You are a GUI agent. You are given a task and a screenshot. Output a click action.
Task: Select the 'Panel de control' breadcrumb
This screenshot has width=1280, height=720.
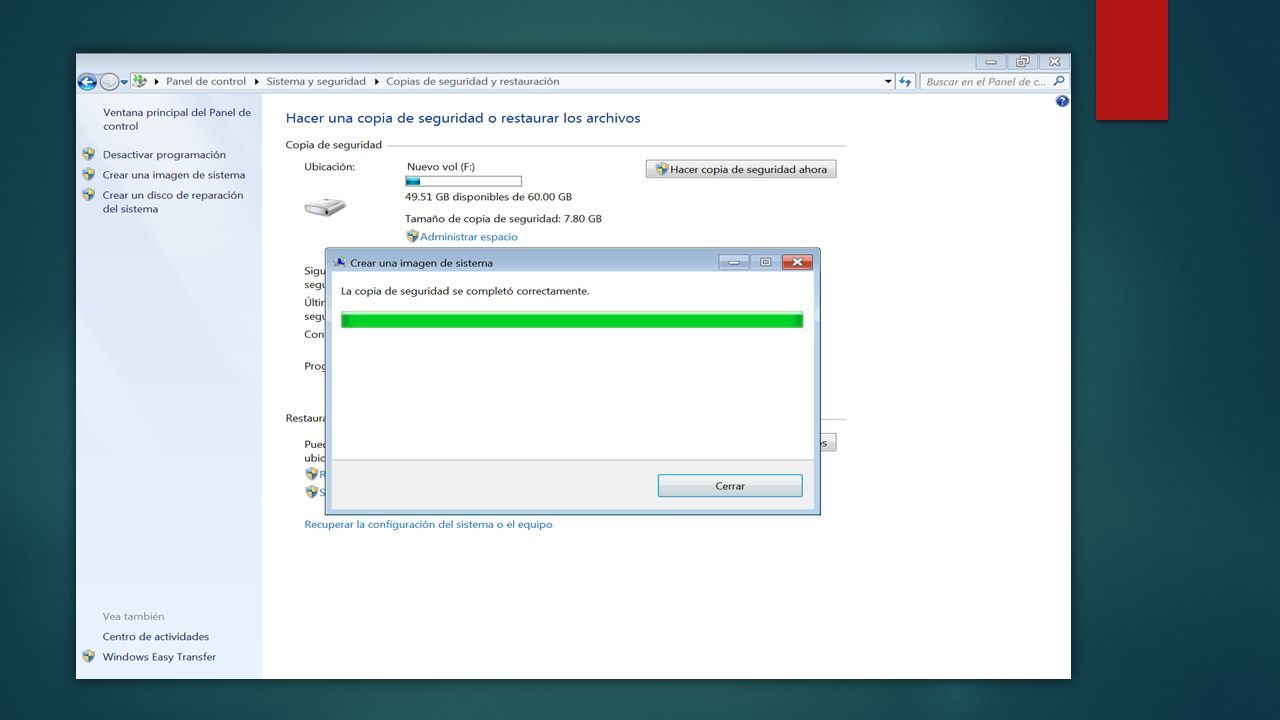point(206,81)
